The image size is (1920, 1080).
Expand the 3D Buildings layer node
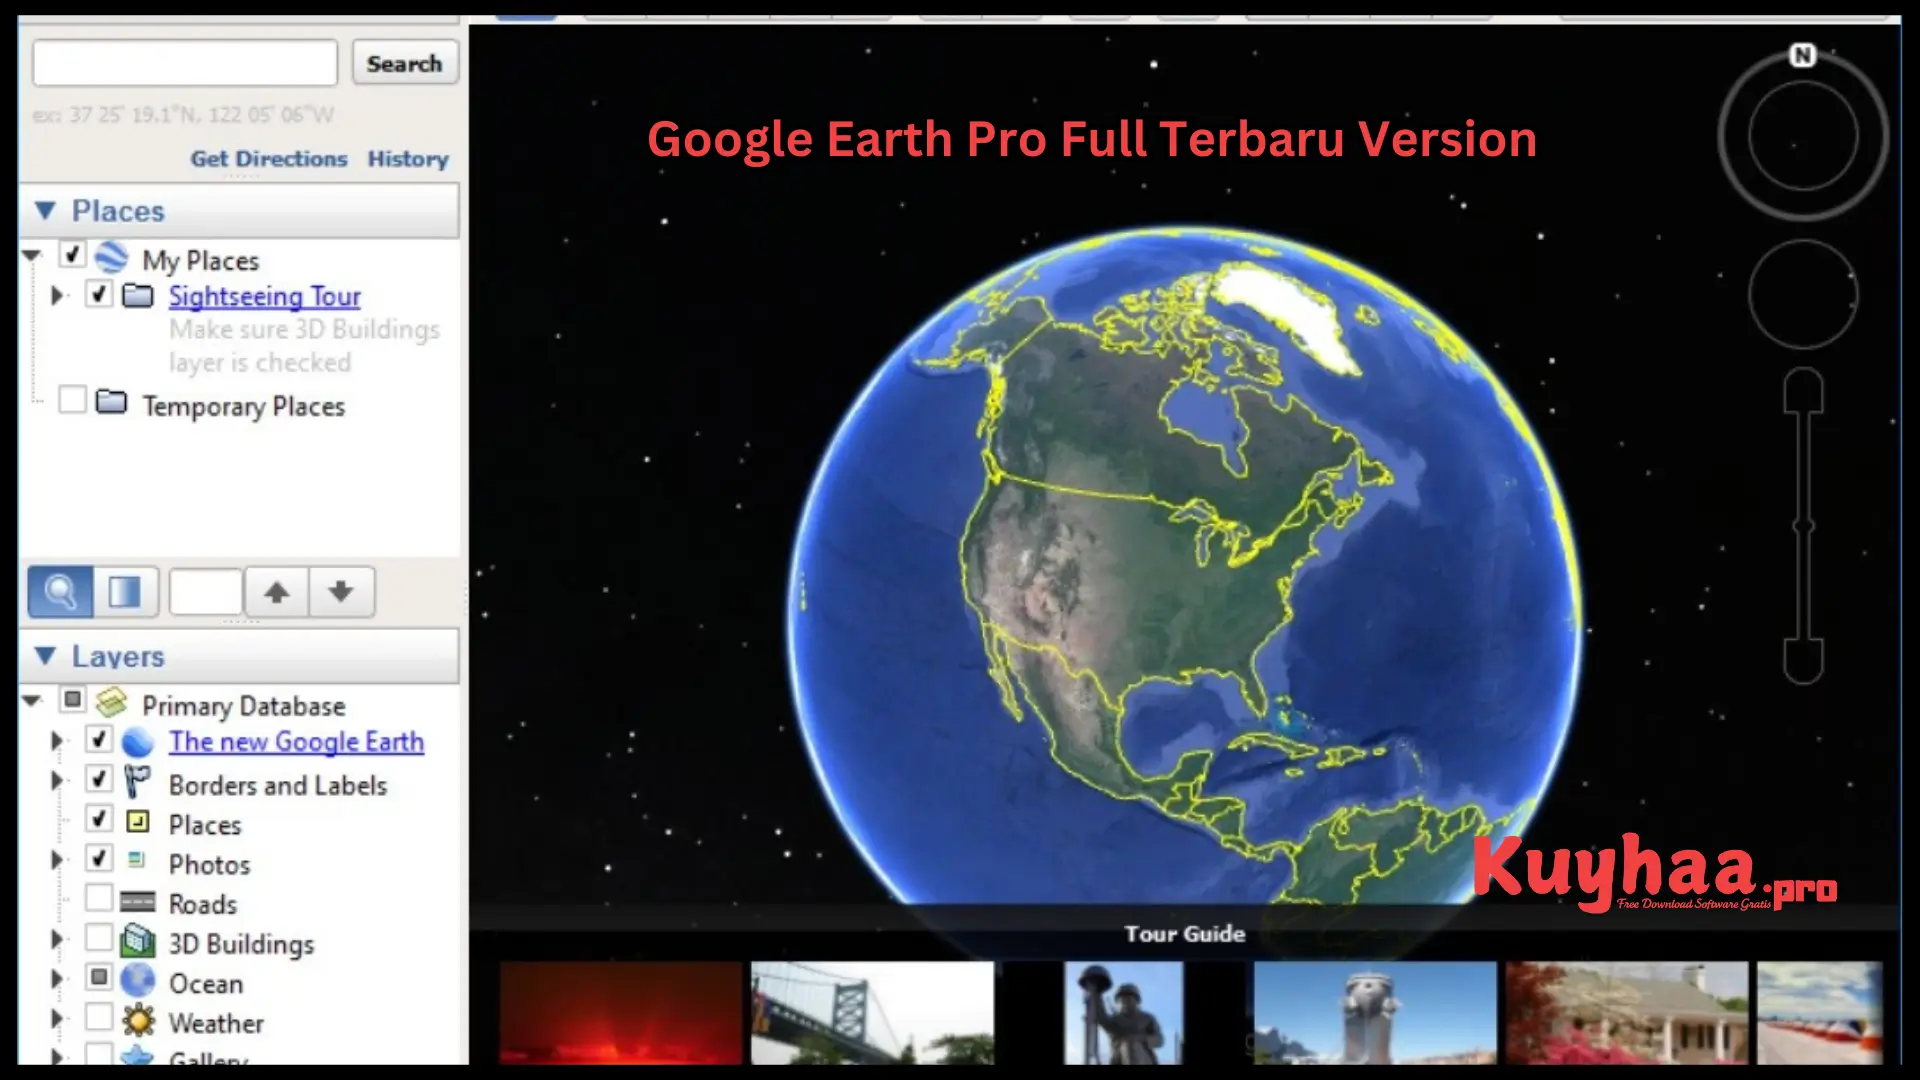[x=58, y=939]
